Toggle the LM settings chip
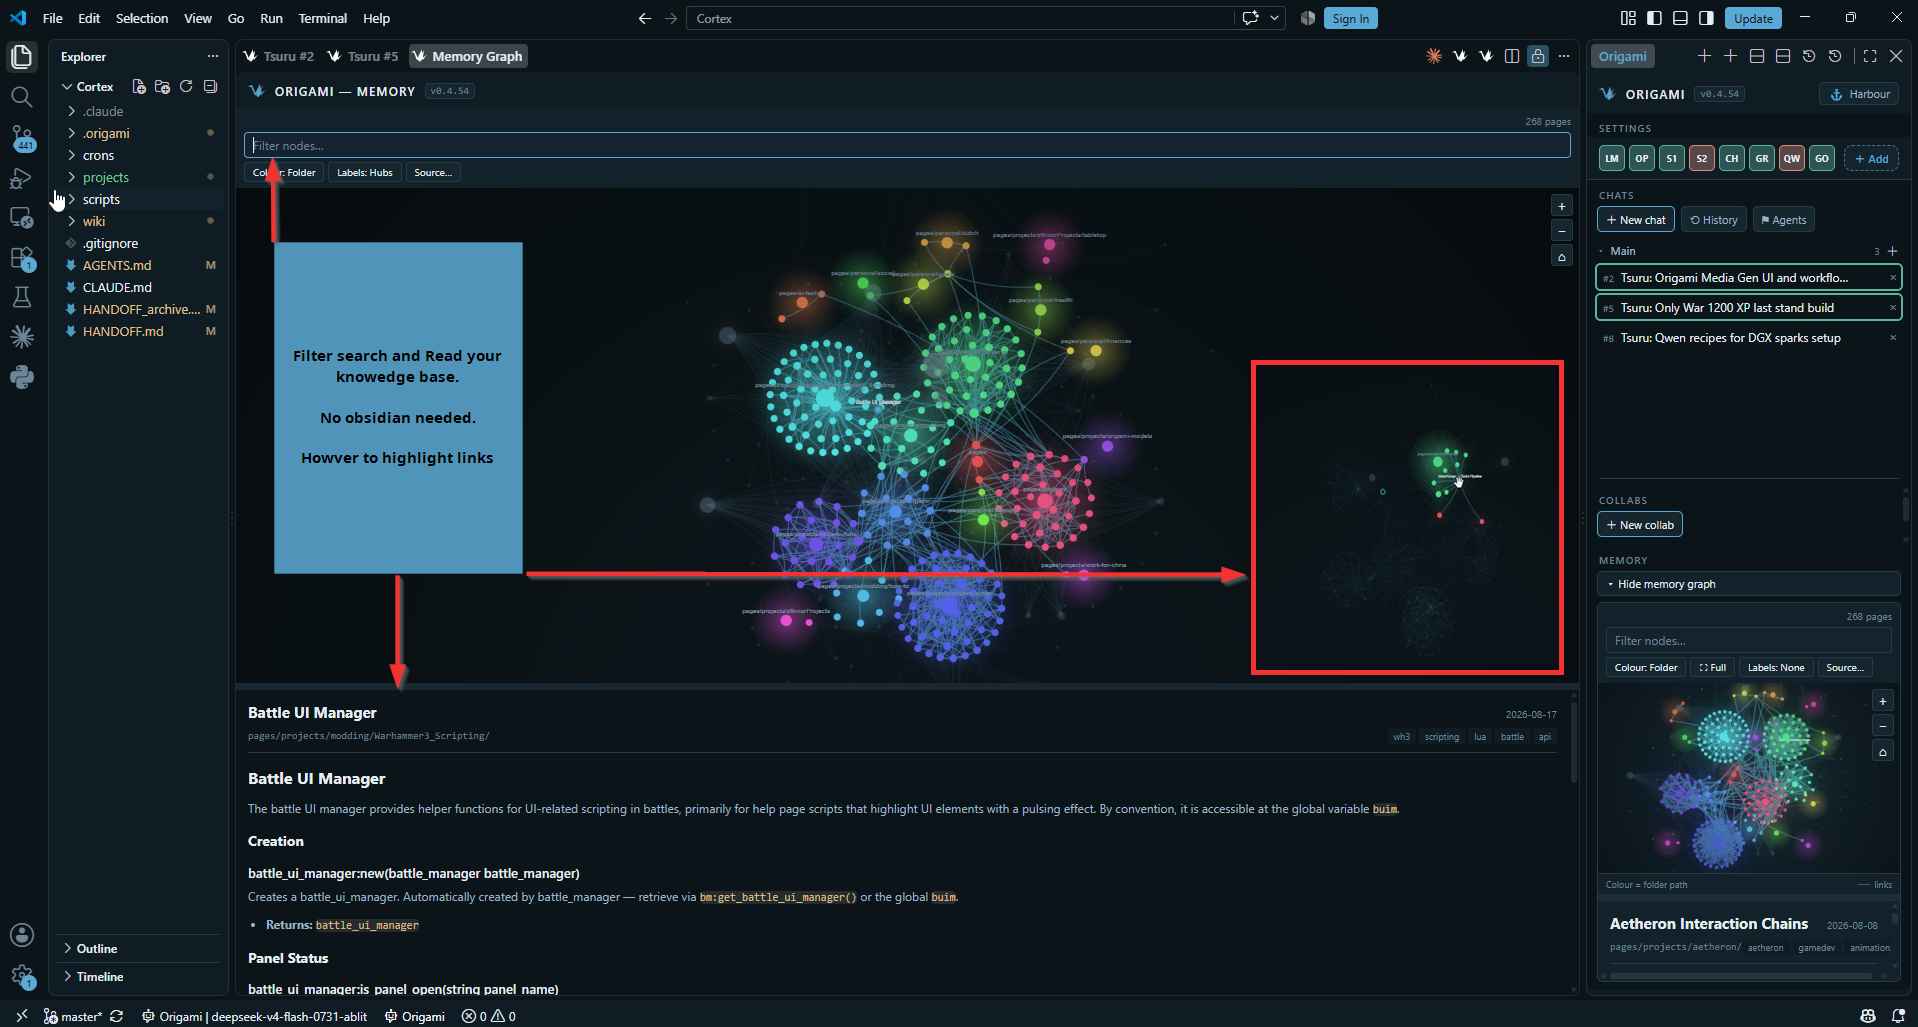This screenshot has height=1027, width=1918. pyautogui.click(x=1612, y=158)
